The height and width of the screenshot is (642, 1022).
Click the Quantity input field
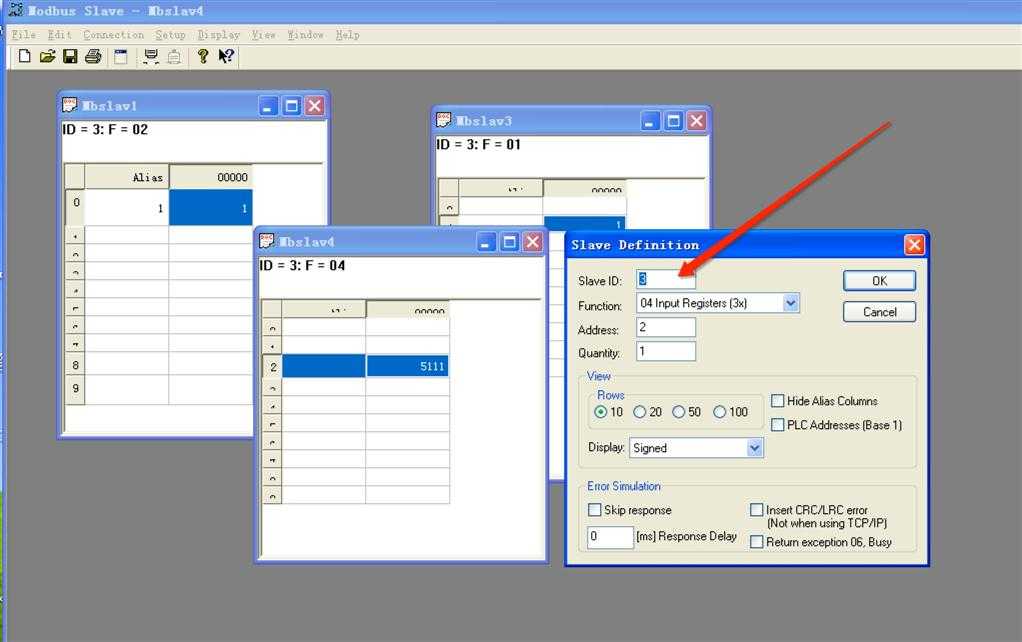click(x=665, y=351)
